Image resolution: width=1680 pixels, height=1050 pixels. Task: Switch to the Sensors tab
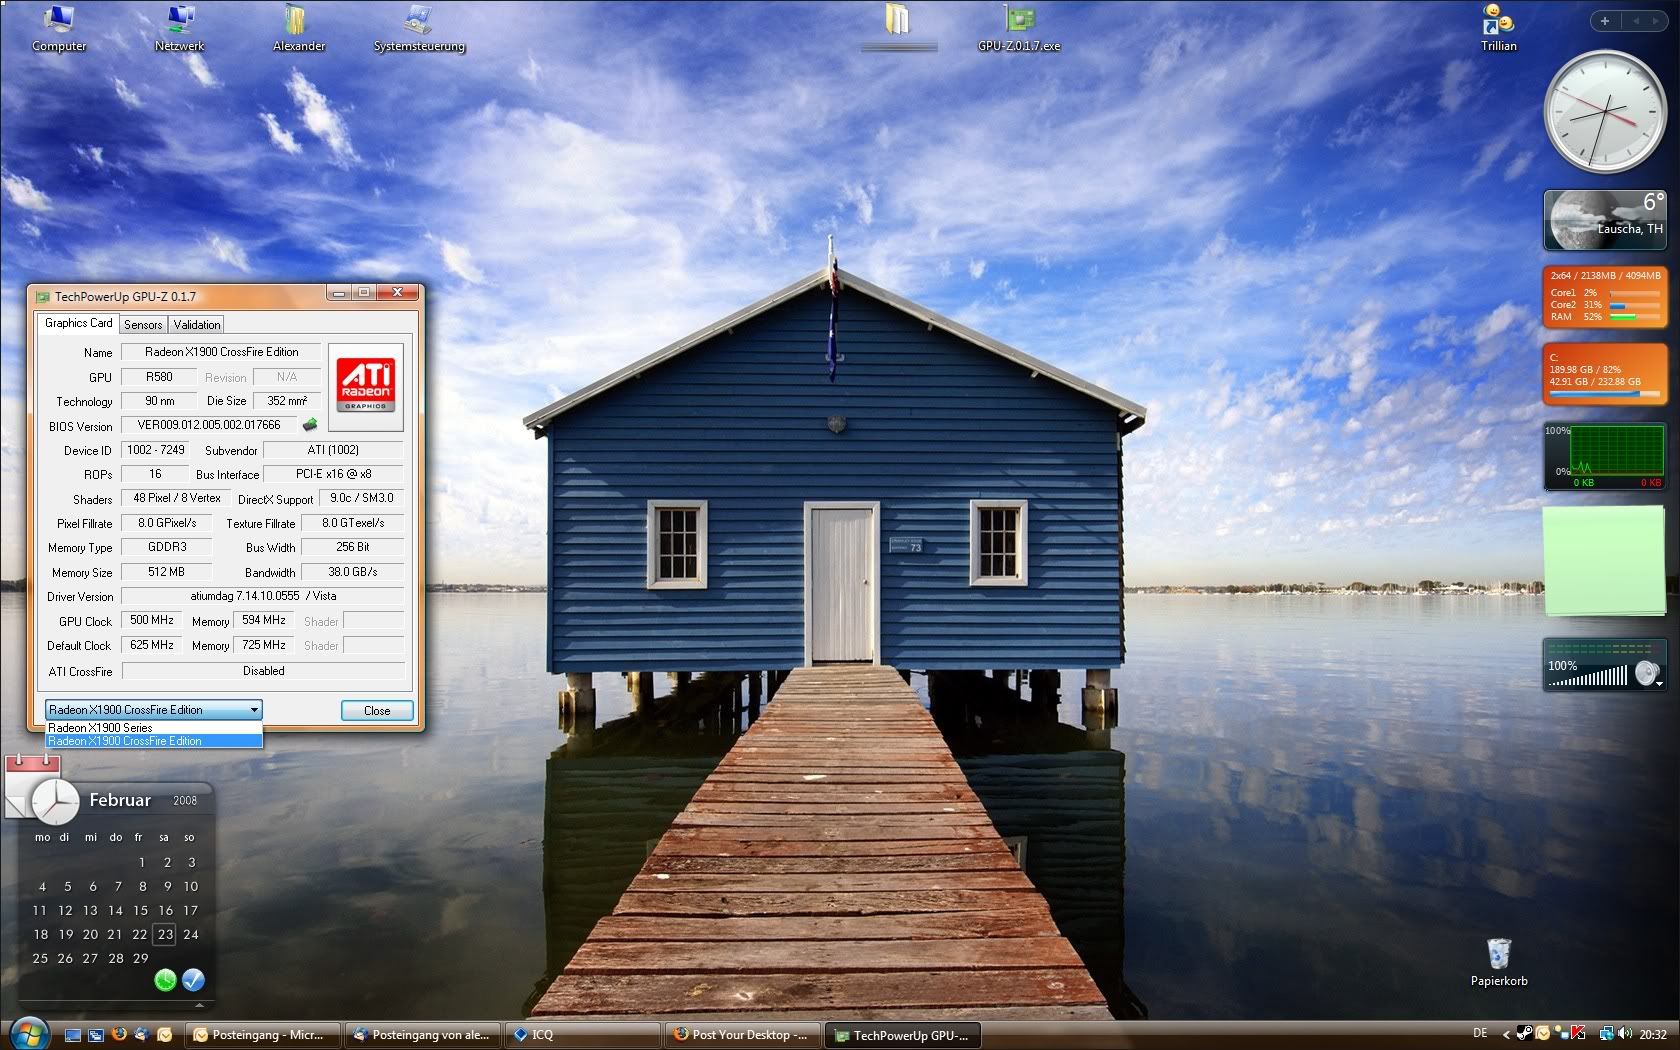pos(143,325)
